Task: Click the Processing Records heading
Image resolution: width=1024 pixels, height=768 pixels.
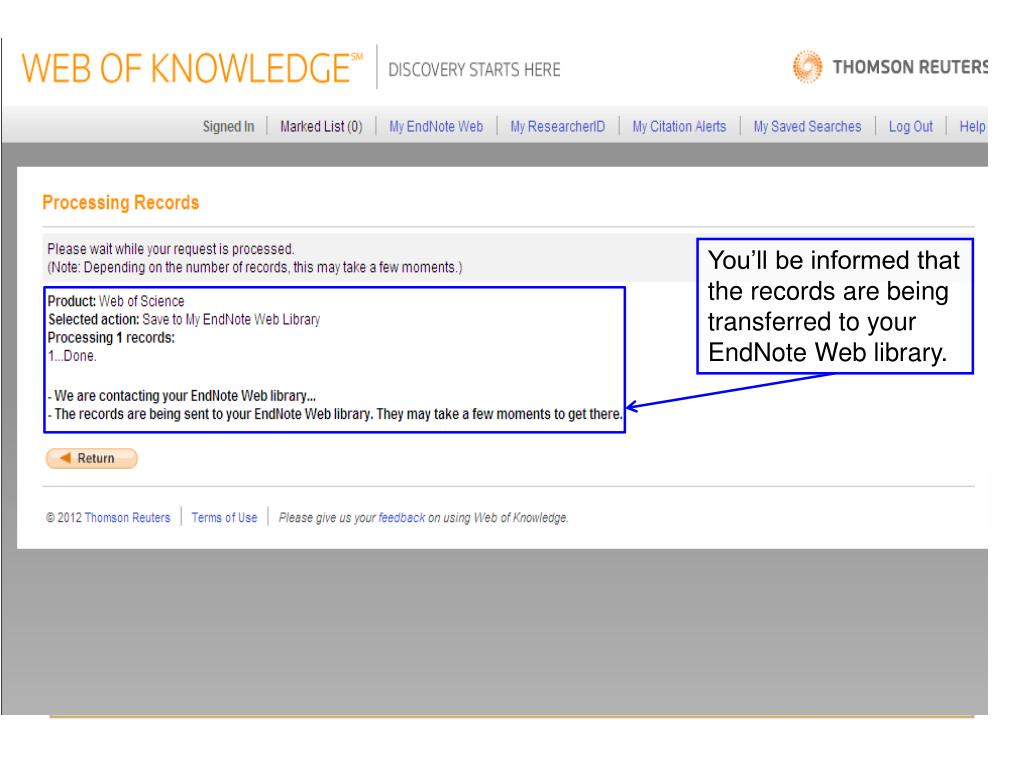Action: click(x=120, y=202)
